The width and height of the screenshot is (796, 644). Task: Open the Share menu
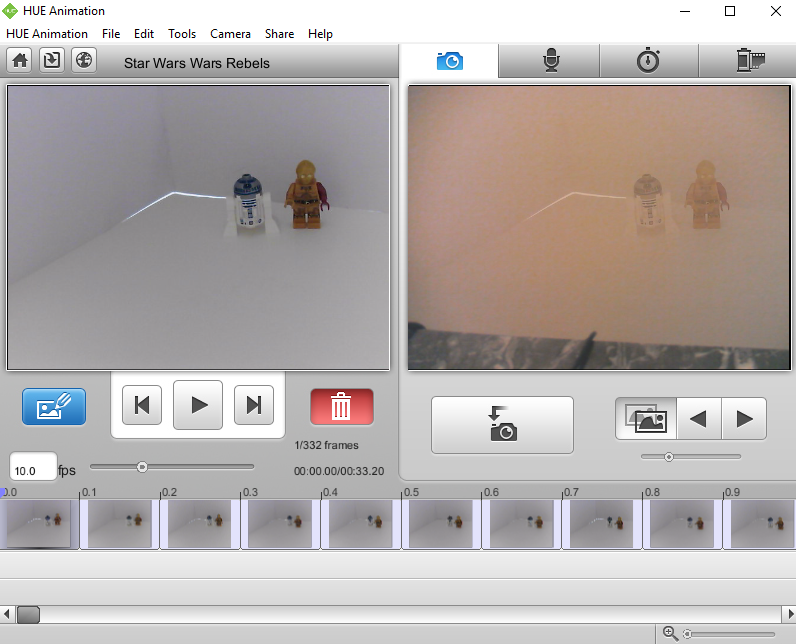tap(279, 34)
